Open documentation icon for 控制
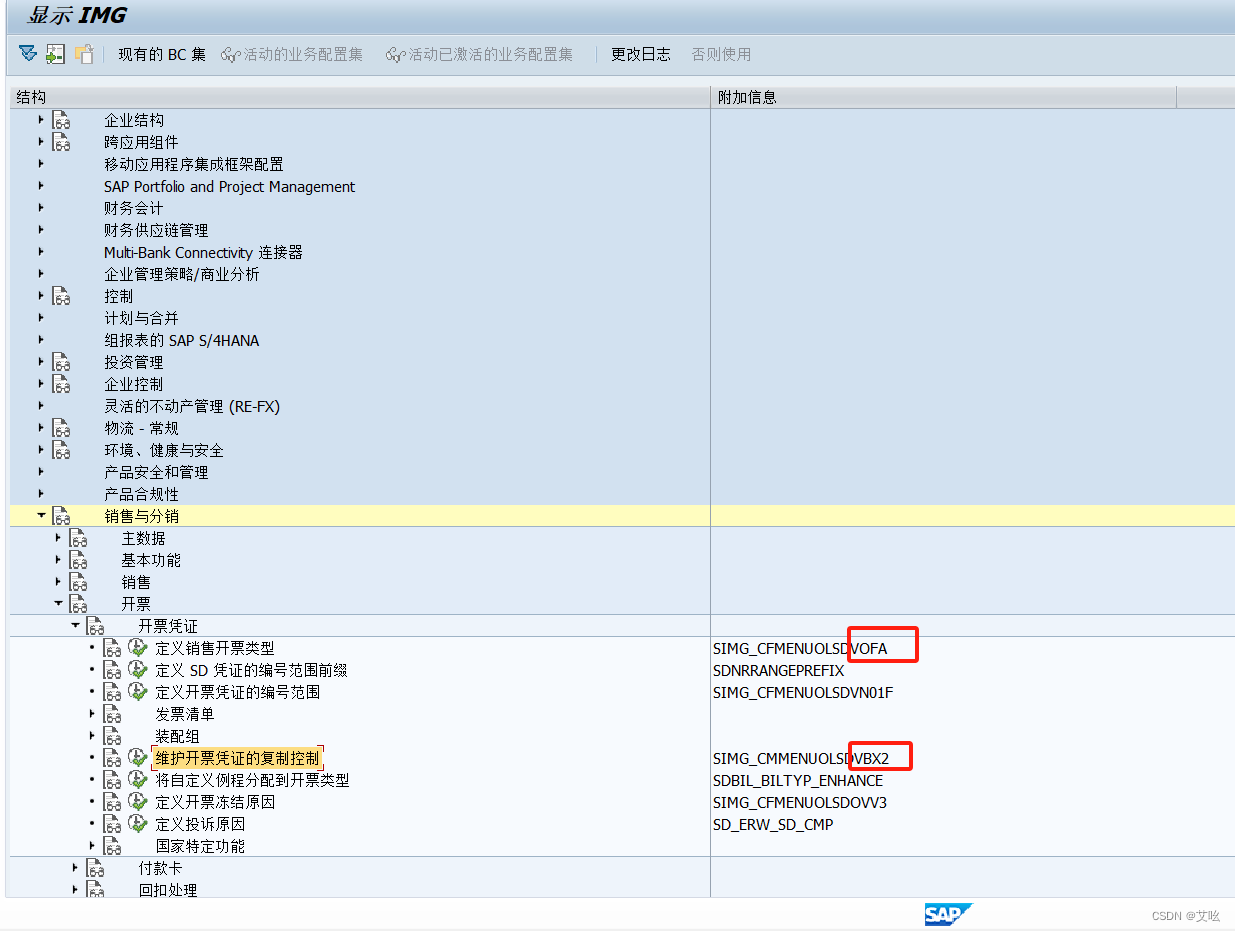The height and width of the screenshot is (931, 1235). click(x=62, y=296)
